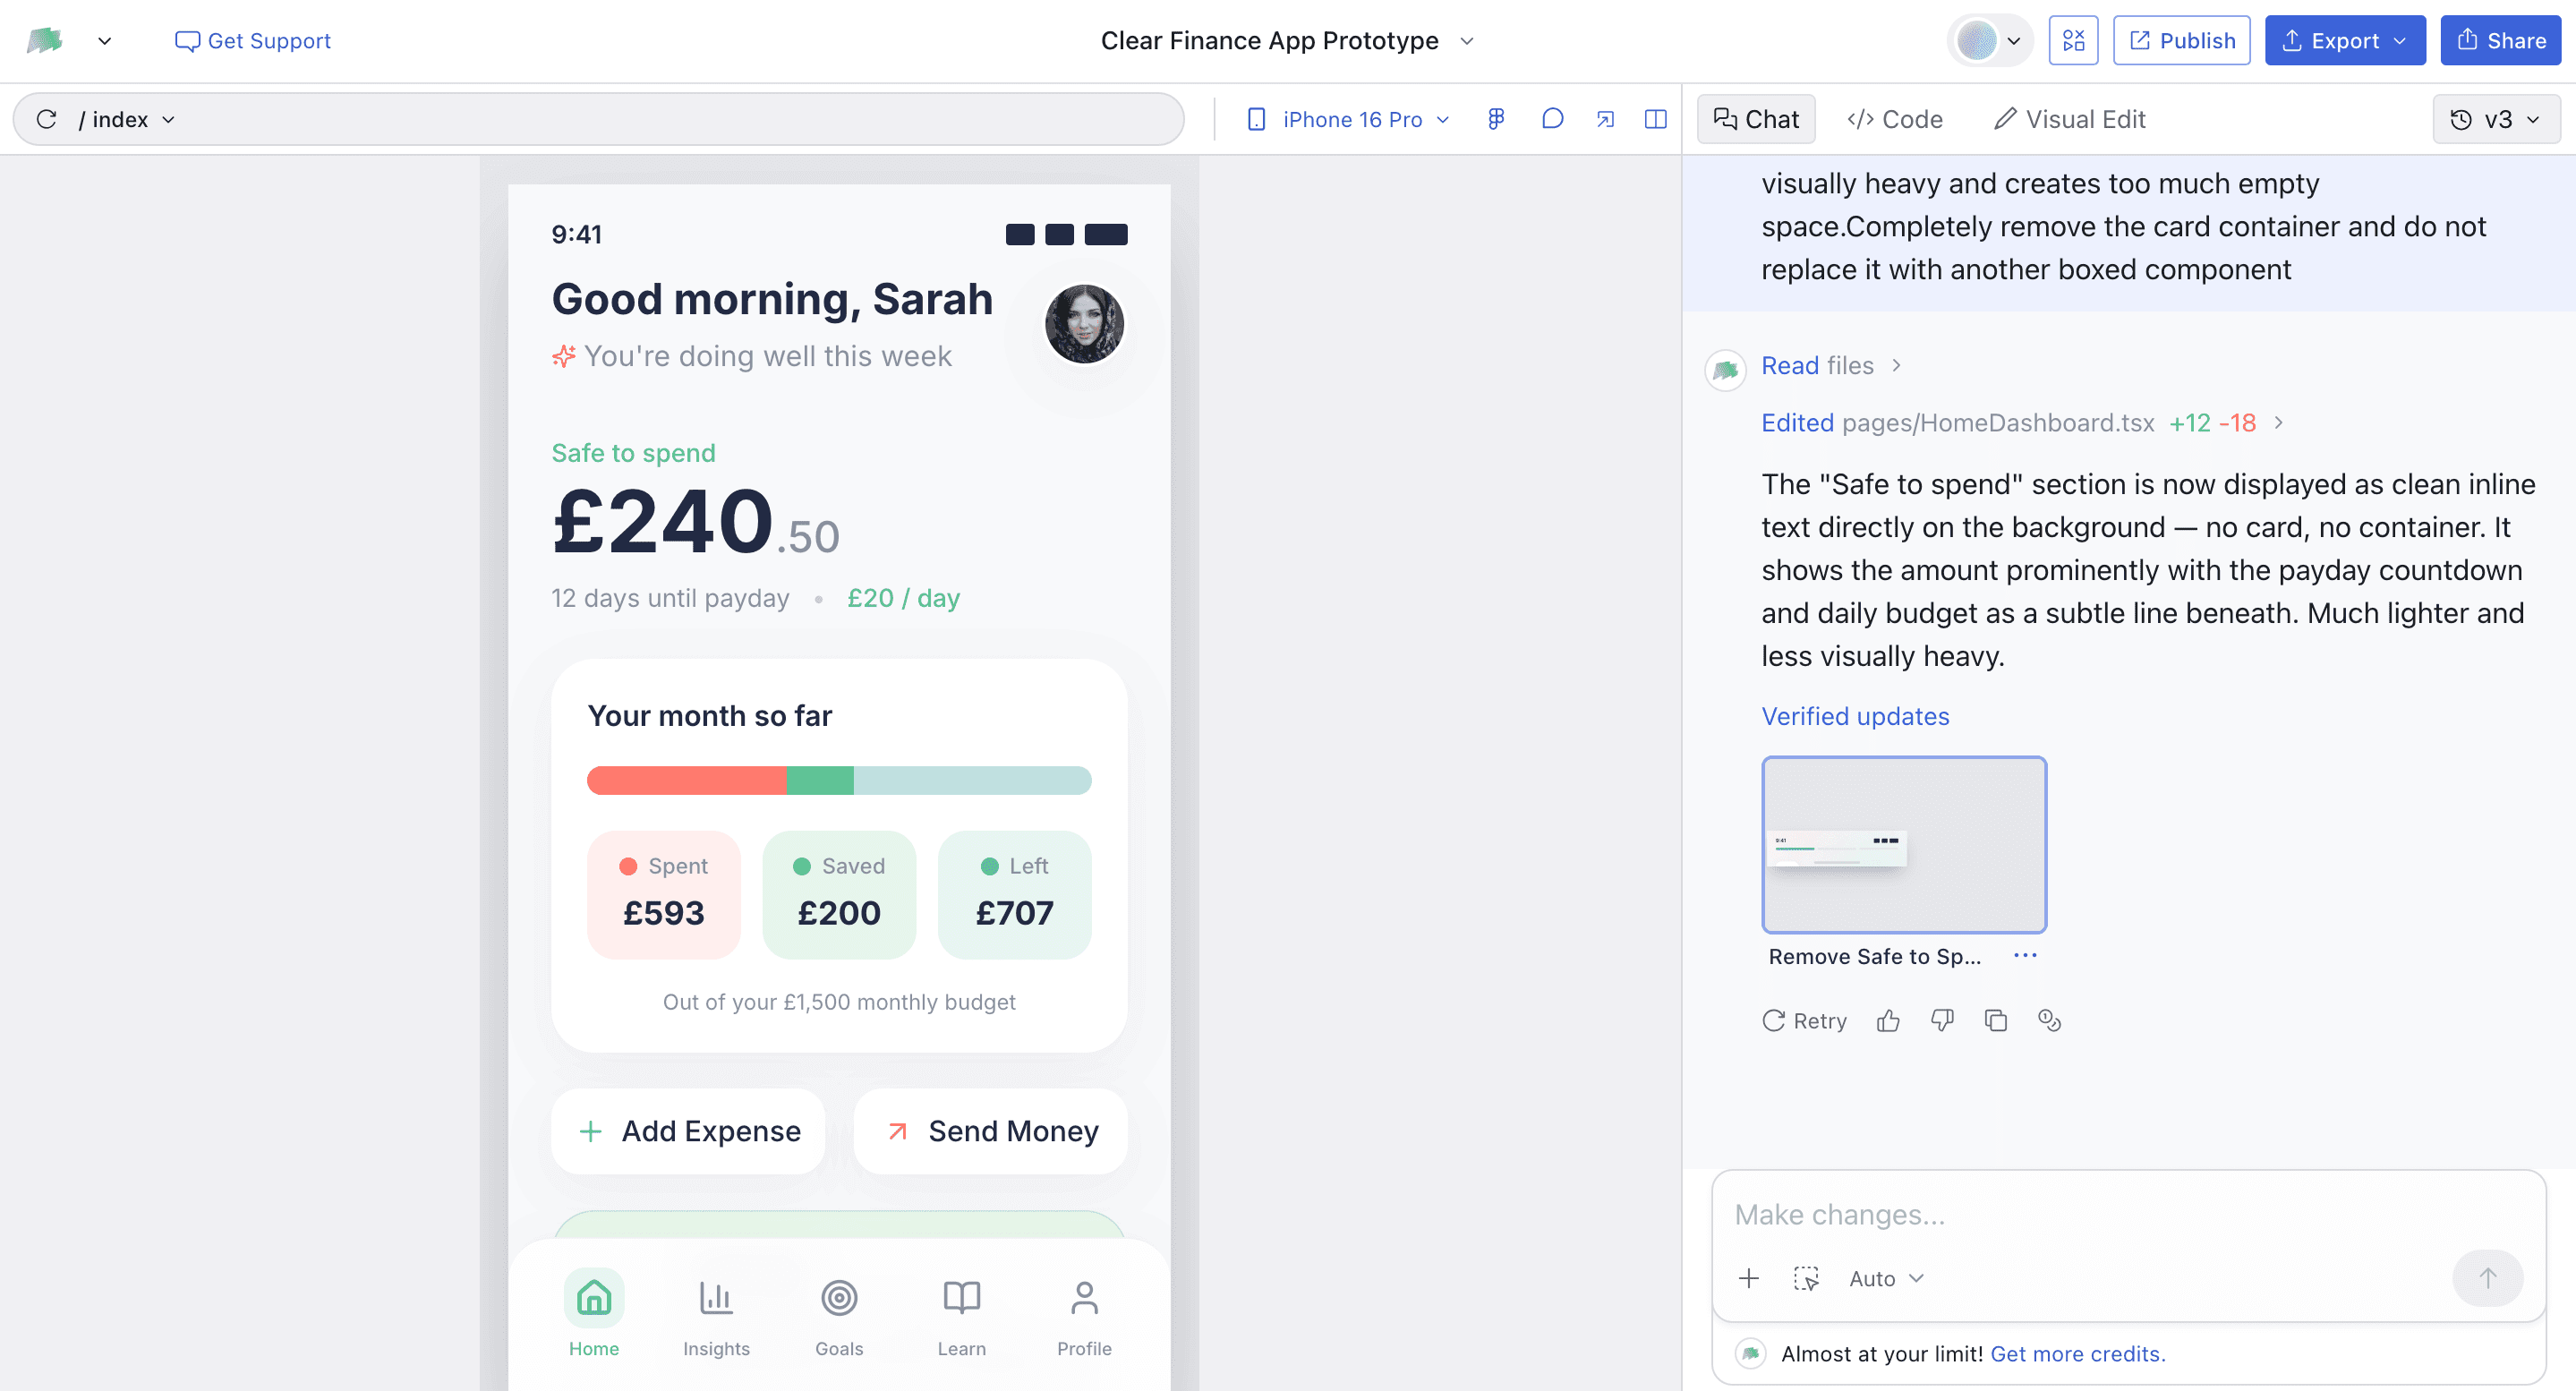
Task: Click the thumbs up feedback icon
Action: [x=1888, y=1020]
